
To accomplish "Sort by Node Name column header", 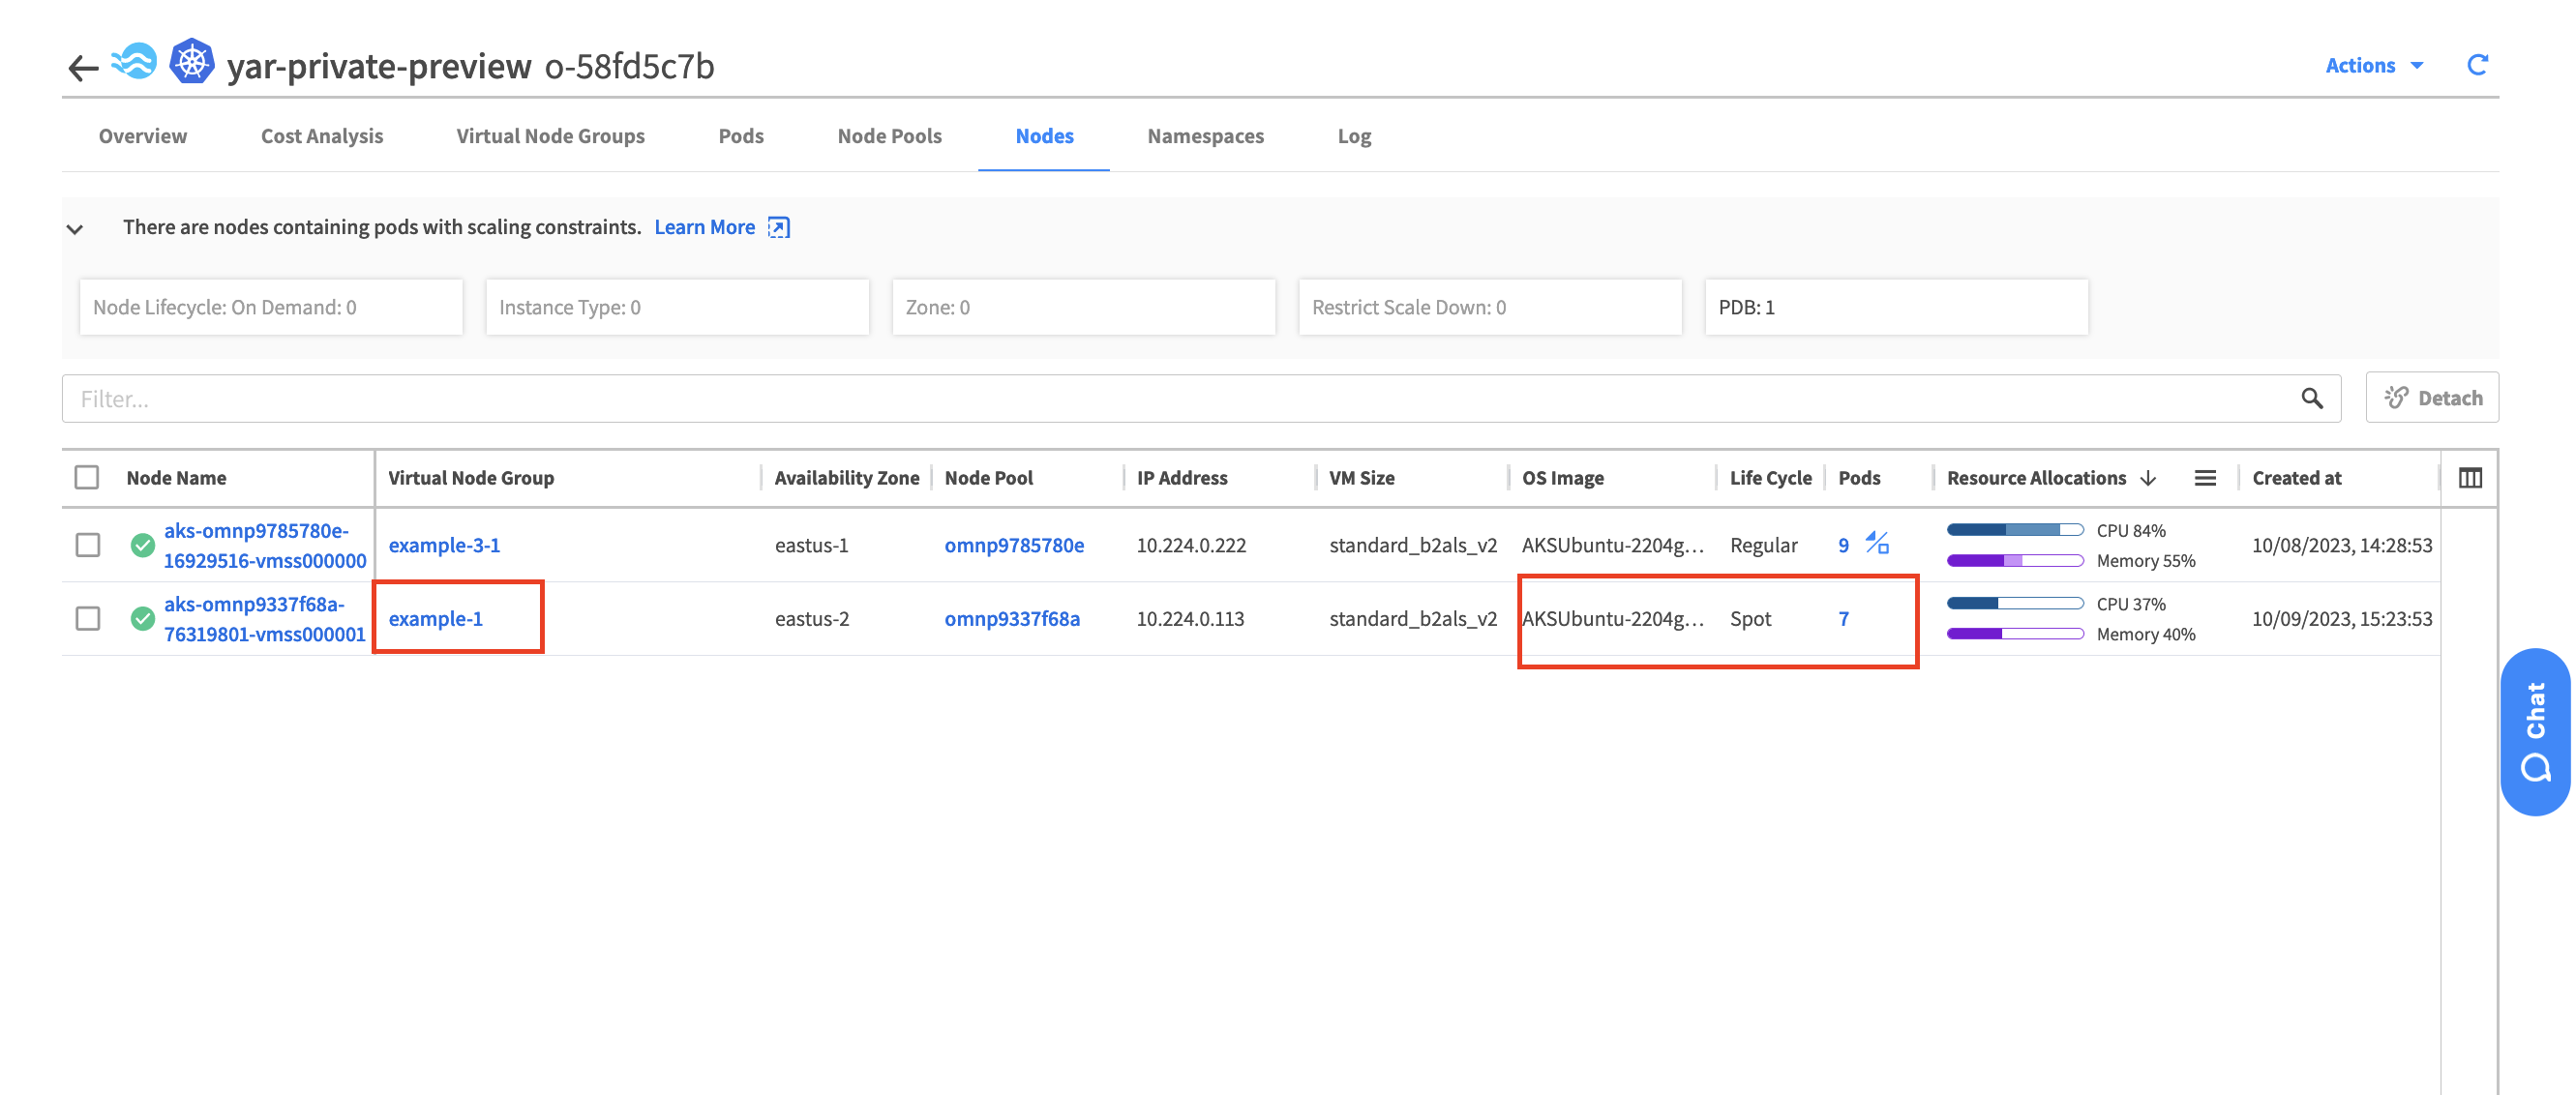I will (176, 478).
